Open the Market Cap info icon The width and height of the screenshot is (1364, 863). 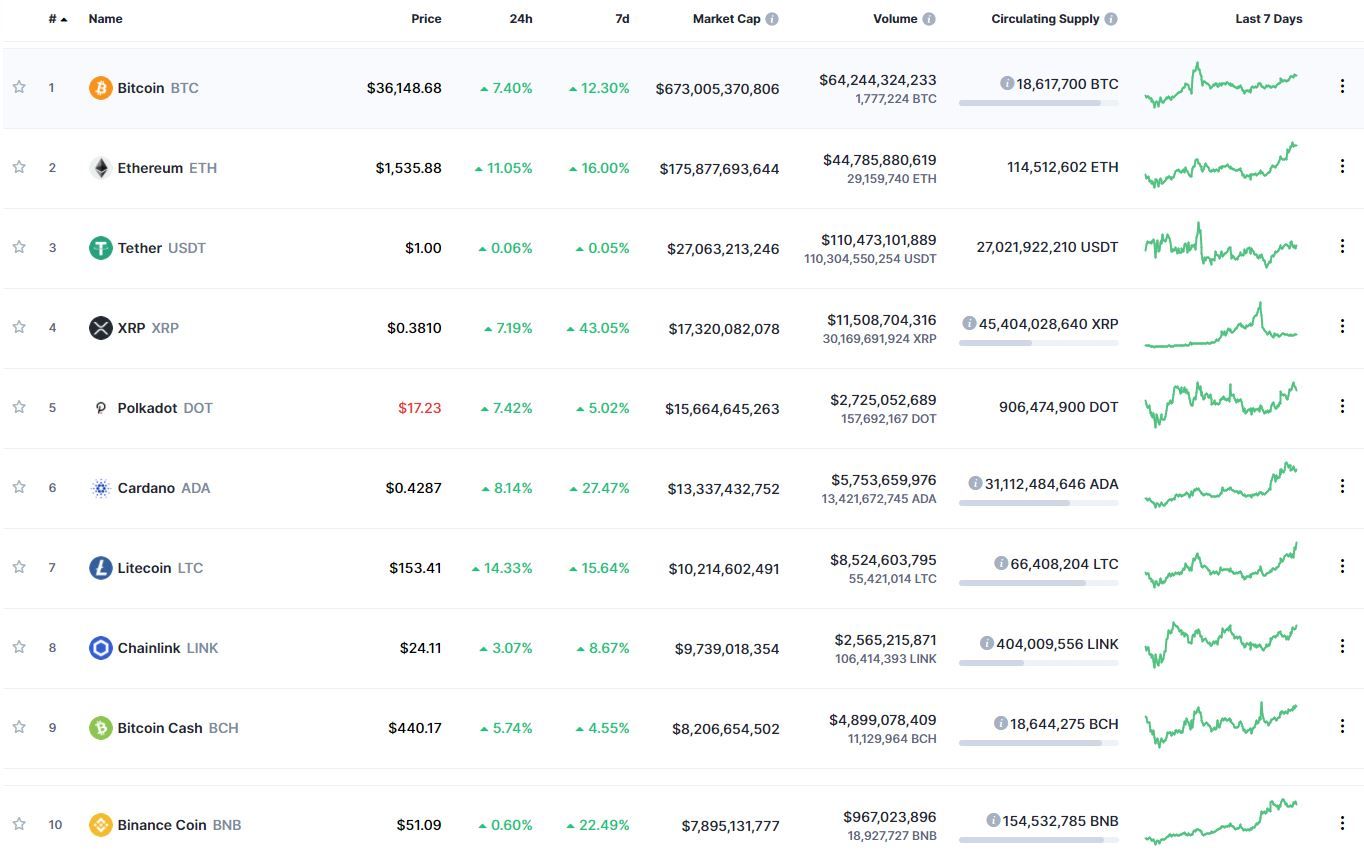[x=772, y=19]
